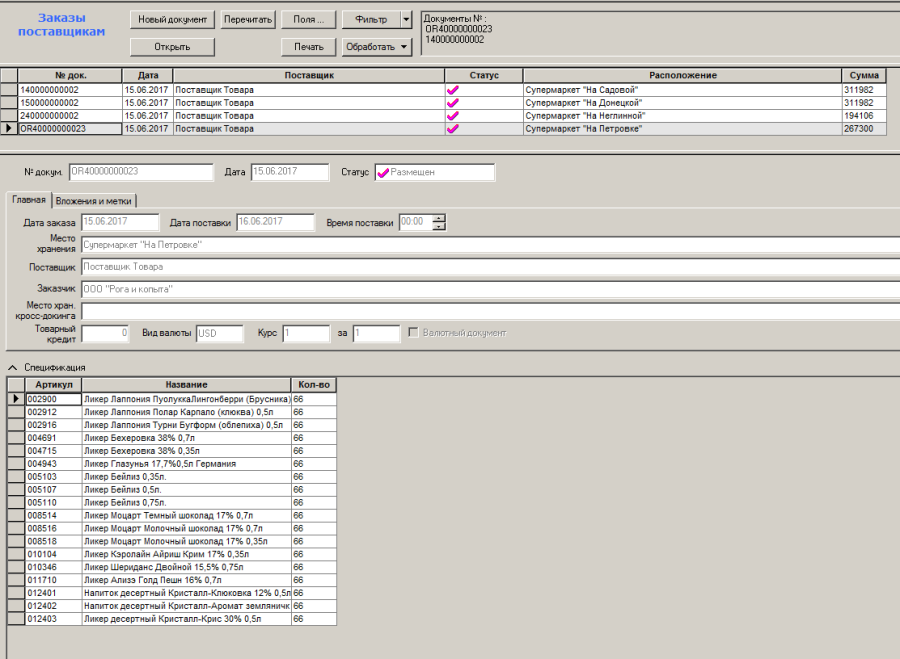Screen dimensions: 900x659
Task: Open the dropdown arrow beside Фильтр
Action: 406,20
